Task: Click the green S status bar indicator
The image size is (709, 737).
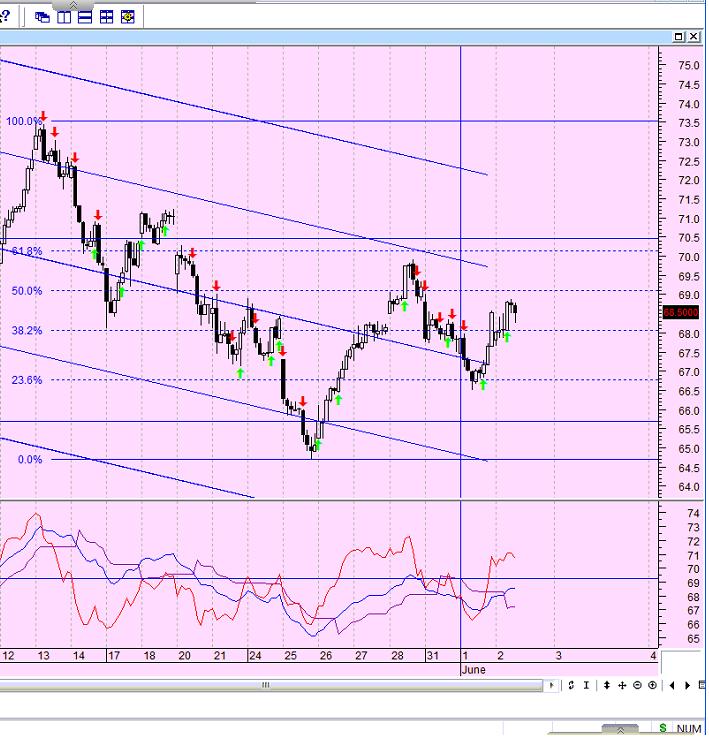Action: [662, 728]
